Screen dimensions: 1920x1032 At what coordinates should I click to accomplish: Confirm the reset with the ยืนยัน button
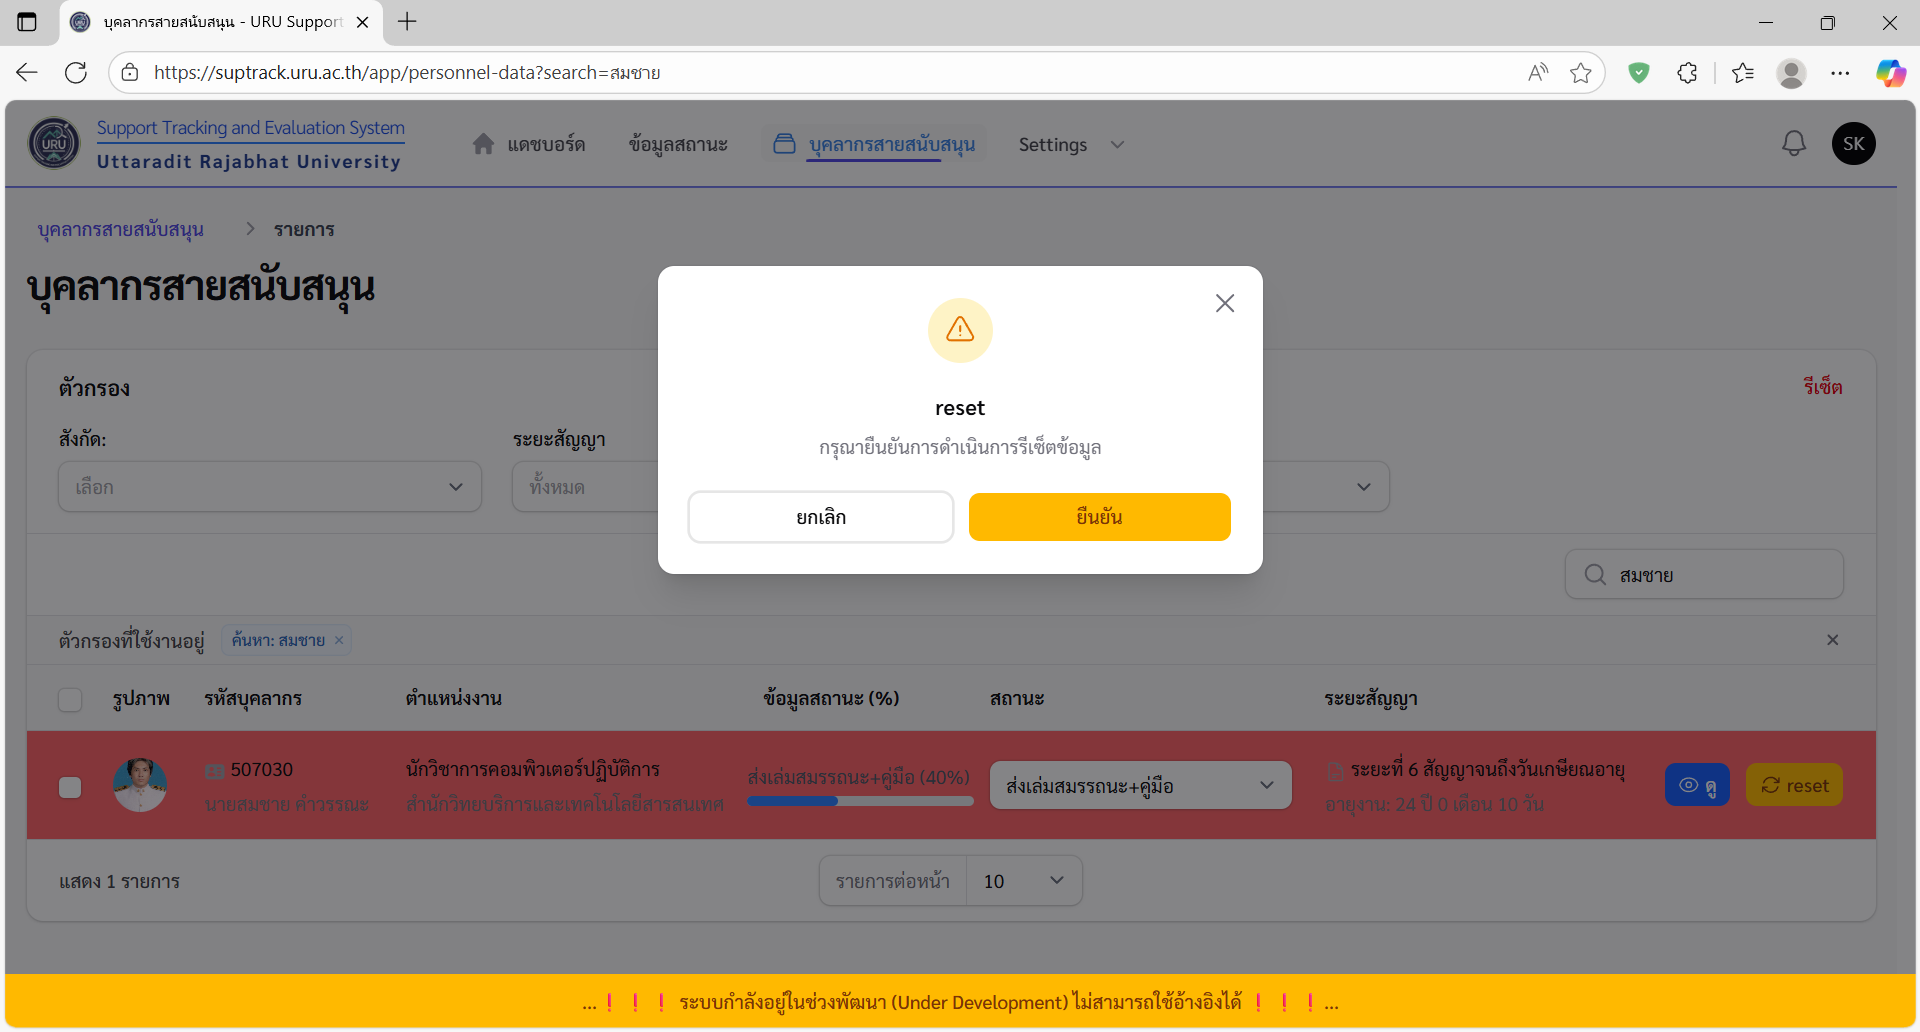coord(1099,517)
